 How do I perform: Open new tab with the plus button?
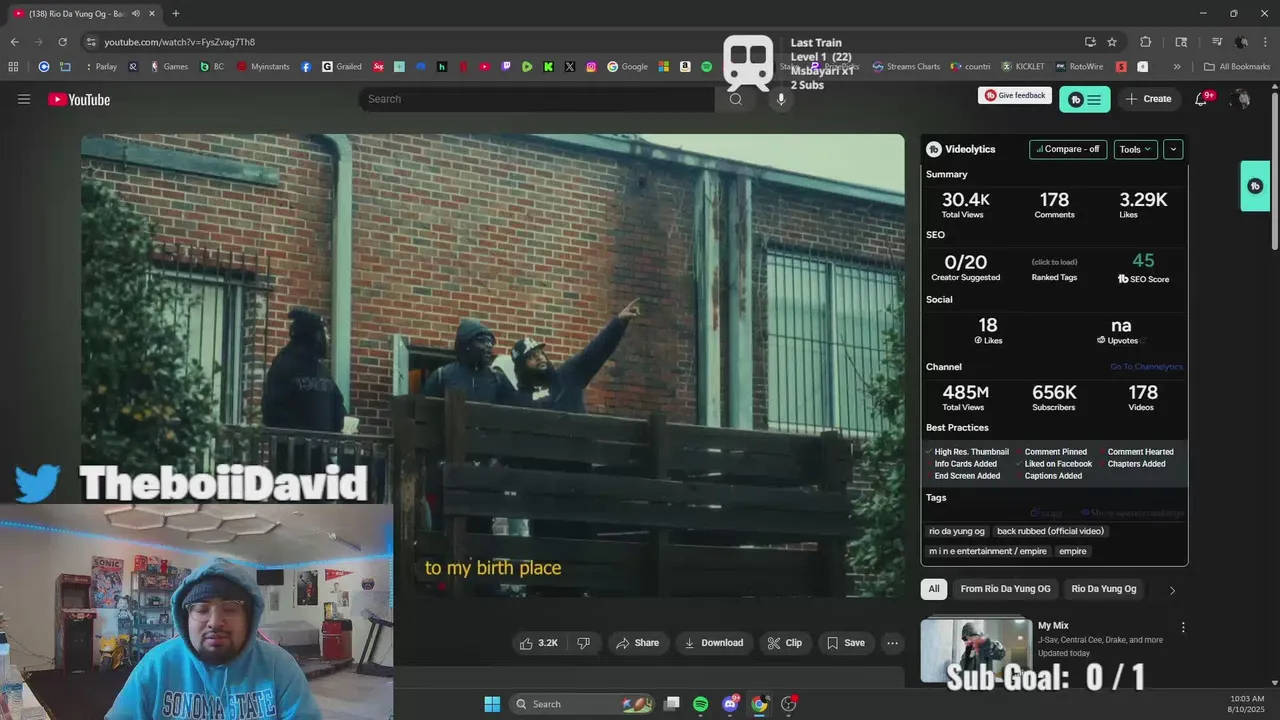tap(175, 14)
